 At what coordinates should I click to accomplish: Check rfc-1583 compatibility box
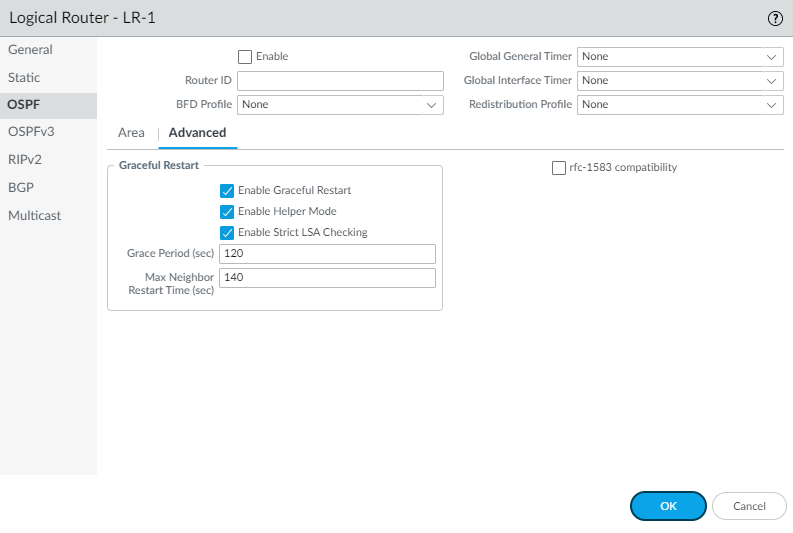[x=559, y=168]
